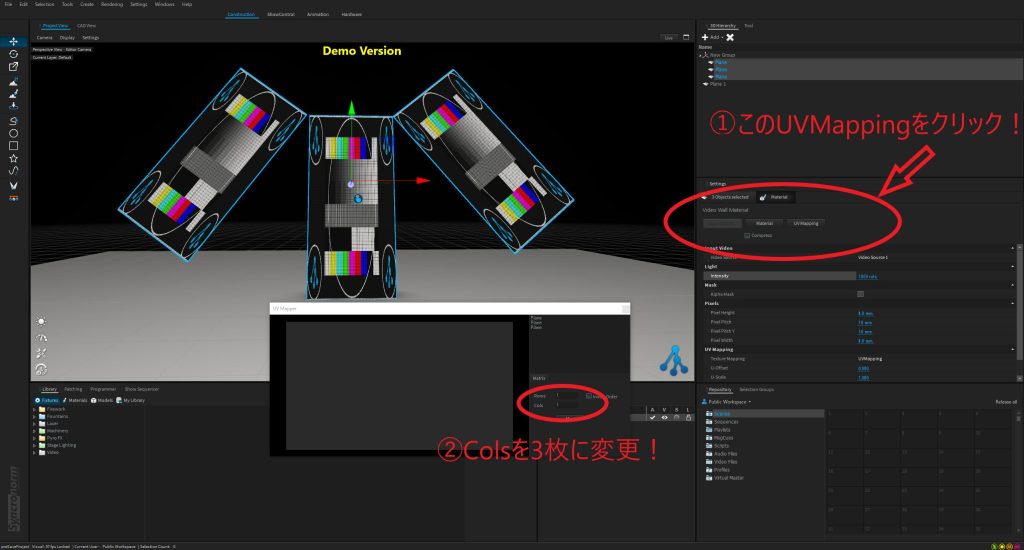This screenshot has width=1024, height=550.
Task: Click the UVMapping button
Action: (805, 223)
